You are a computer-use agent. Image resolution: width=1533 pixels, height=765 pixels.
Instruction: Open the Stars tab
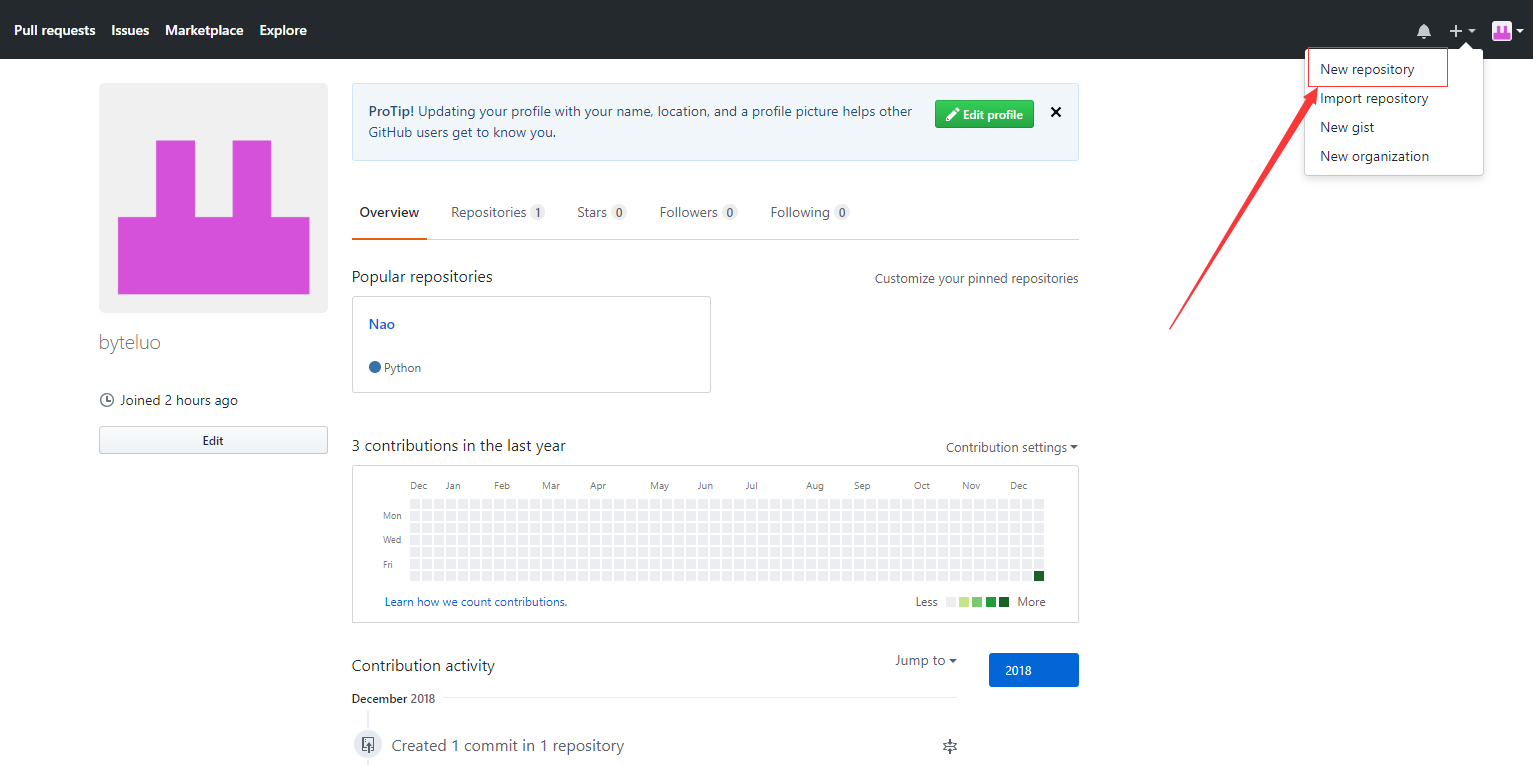click(x=601, y=212)
